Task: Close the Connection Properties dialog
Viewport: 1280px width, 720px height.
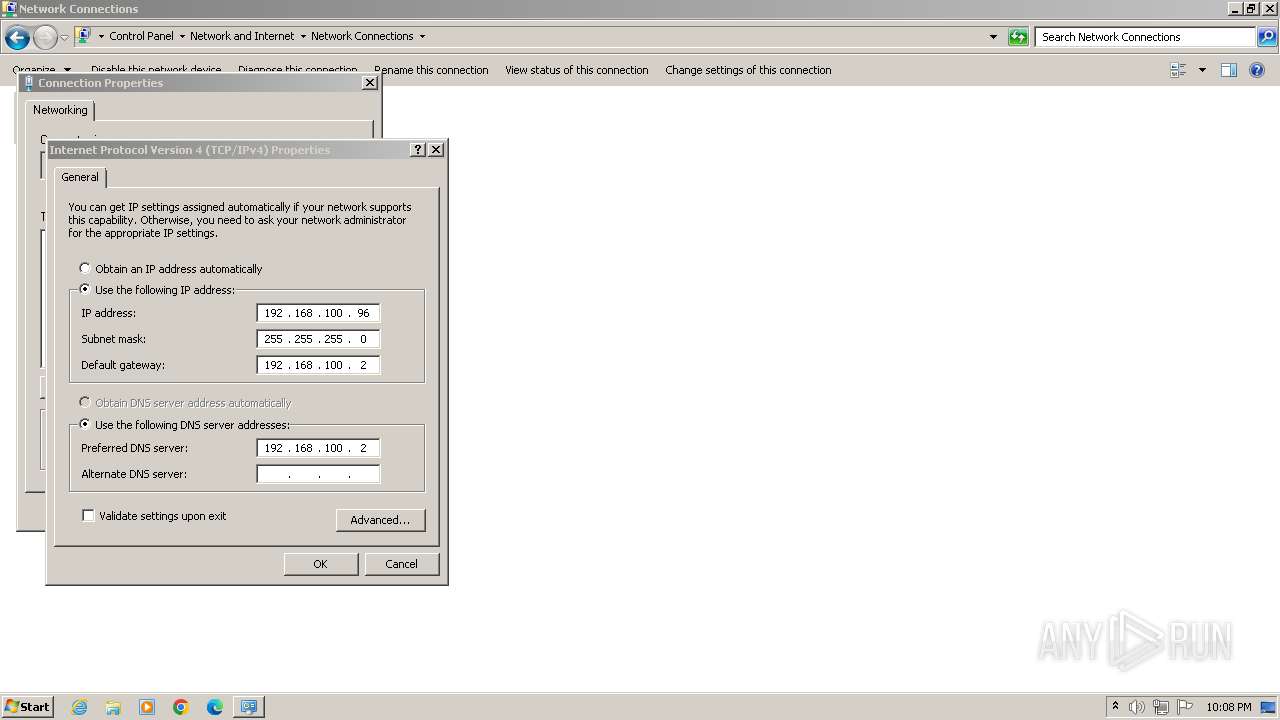Action: [x=370, y=83]
